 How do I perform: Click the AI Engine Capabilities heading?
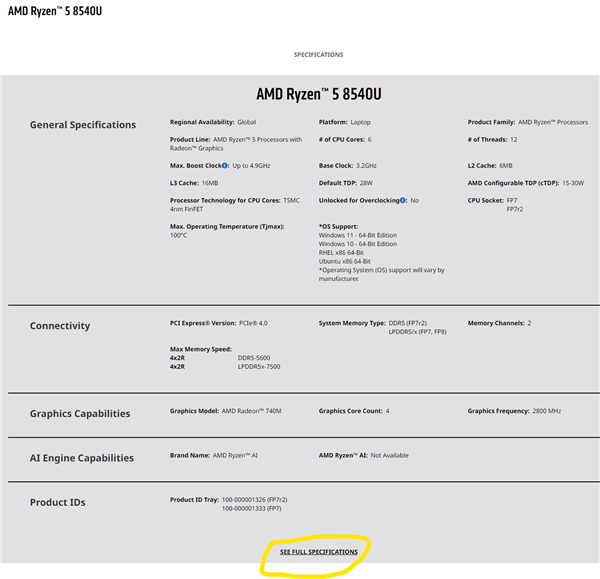[82, 458]
